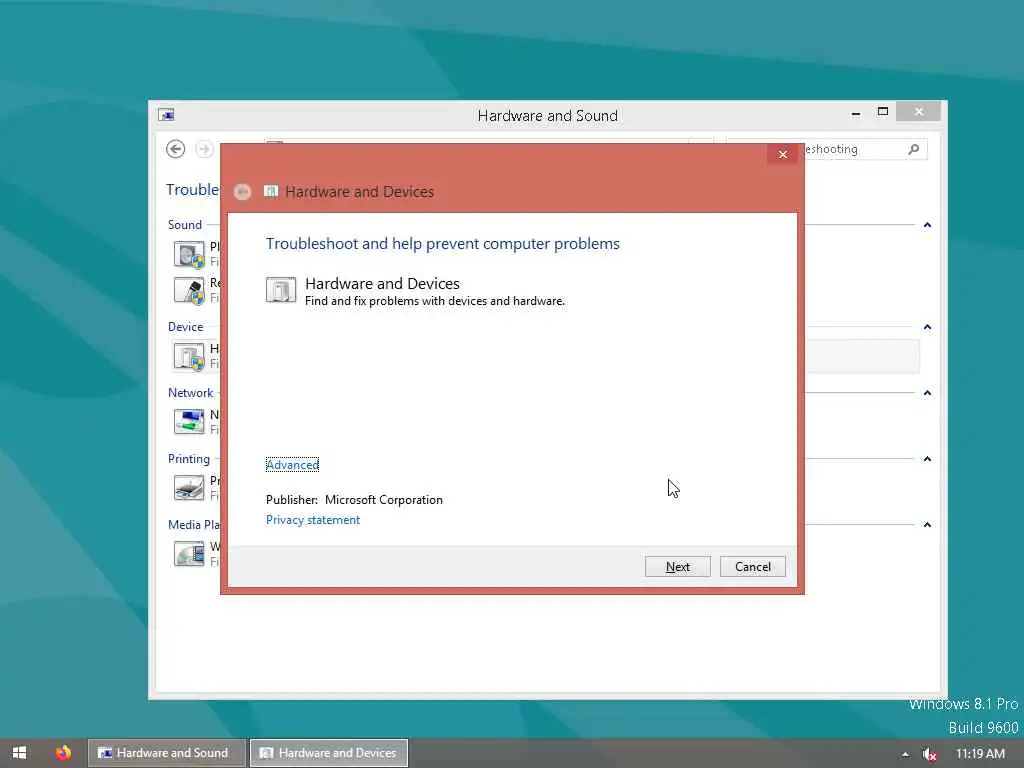
Task: Open the Windows Start button
Action: pos(19,753)
